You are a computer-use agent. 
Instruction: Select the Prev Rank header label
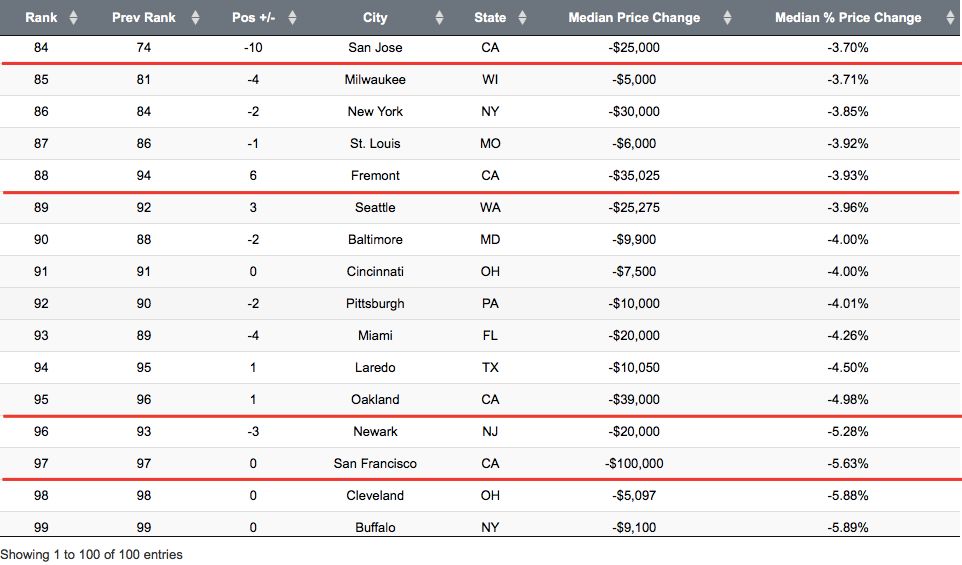tap(144, 18)
